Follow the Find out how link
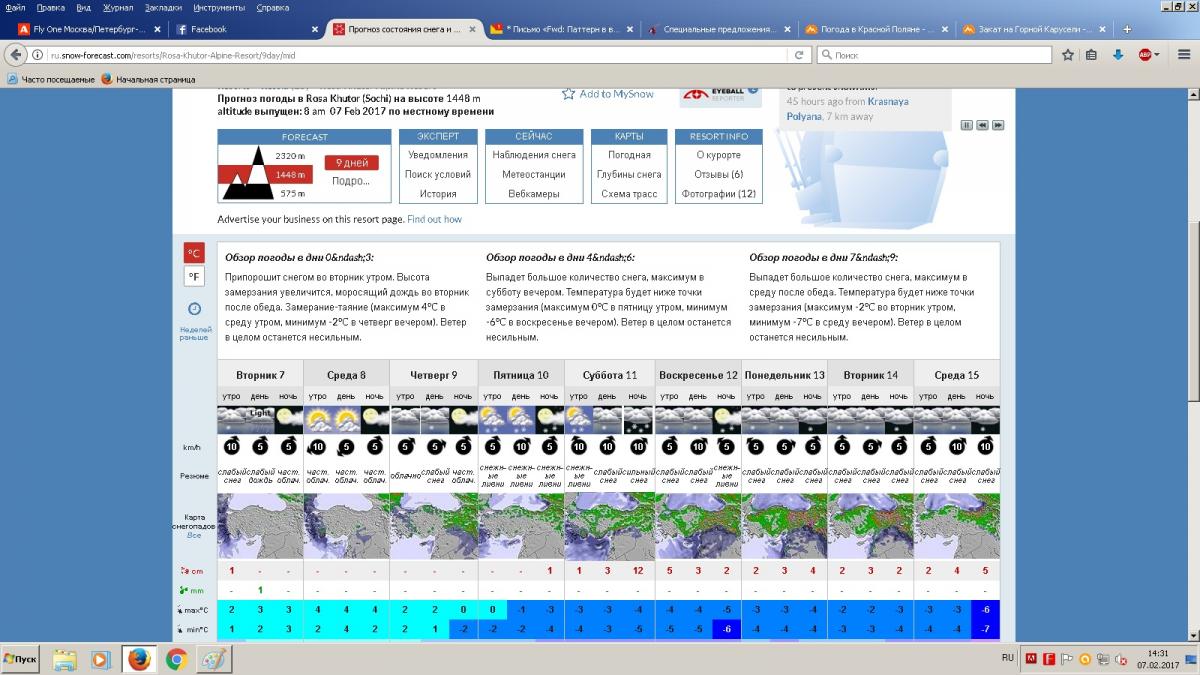 pos(435,219)
